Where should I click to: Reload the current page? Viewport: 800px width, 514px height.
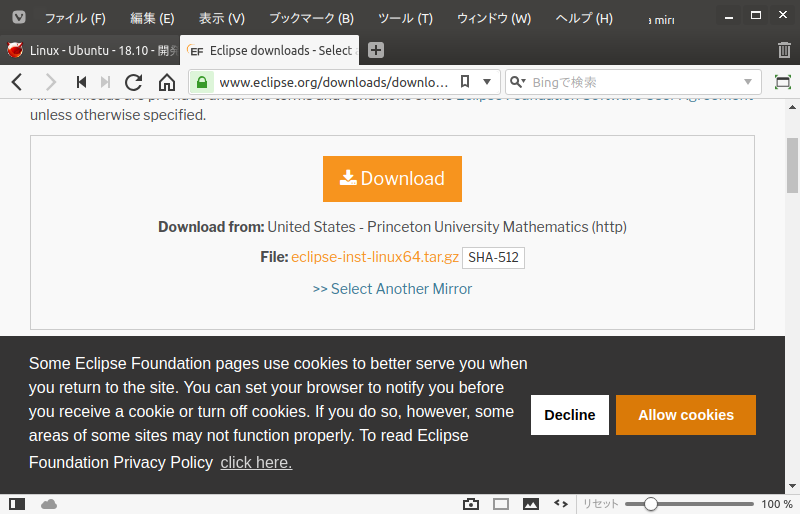[x=134, y=82]
